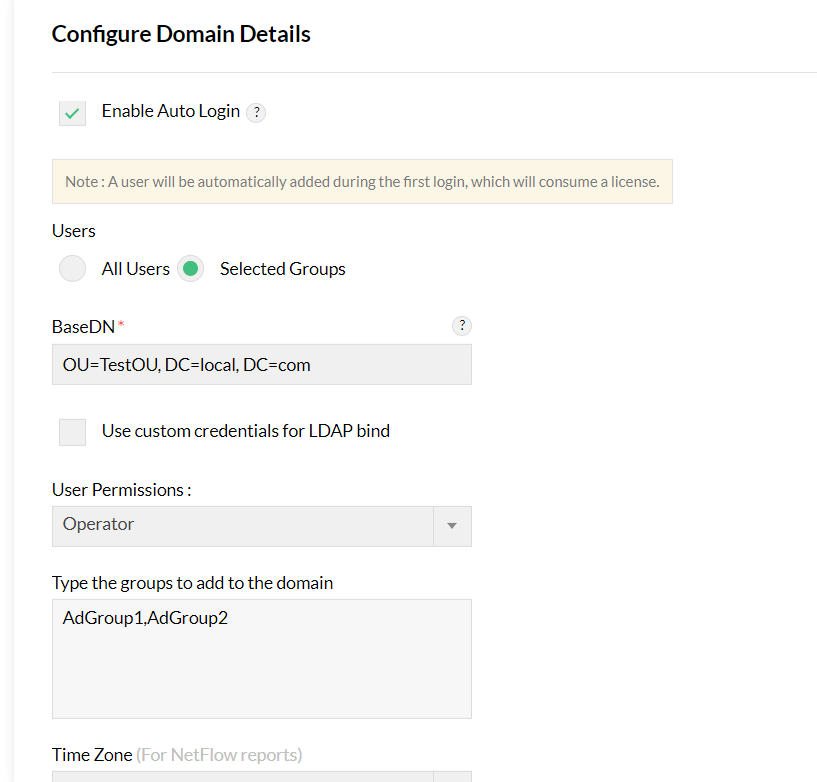Select the Selected Groups radio button
The image size is (817, 782).
coord(190,269)
